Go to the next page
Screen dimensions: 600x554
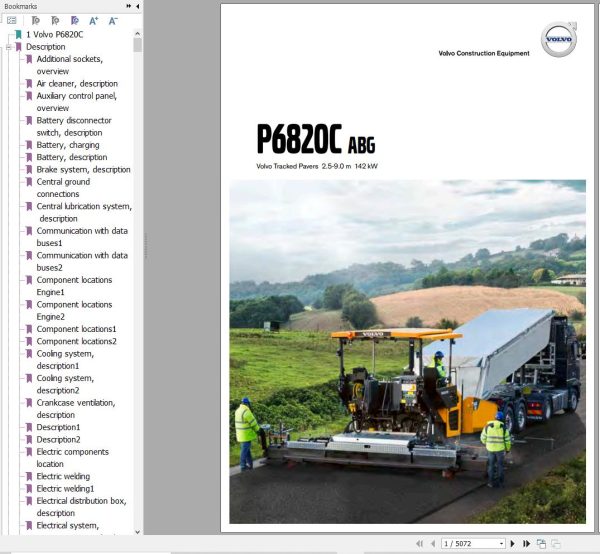(513, 543)
